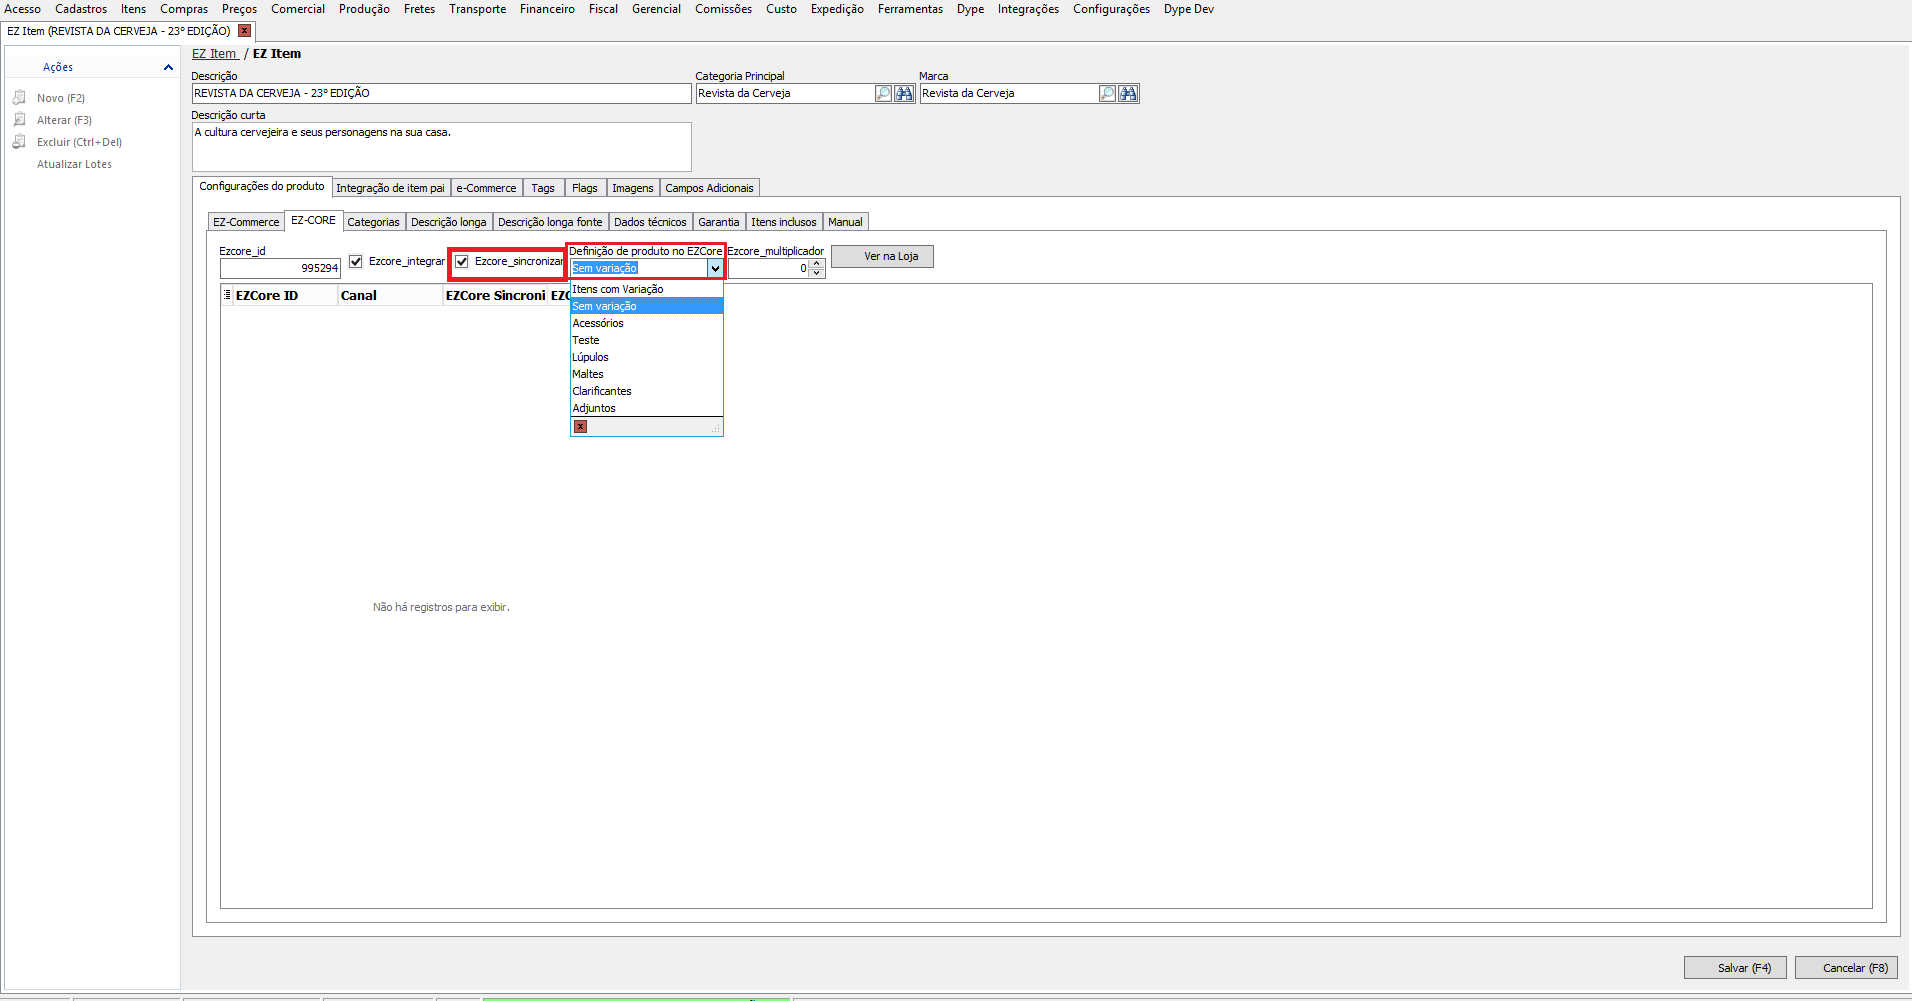
Task: Open the EZ-Commerce sub-tab
Action: [246, 222]
